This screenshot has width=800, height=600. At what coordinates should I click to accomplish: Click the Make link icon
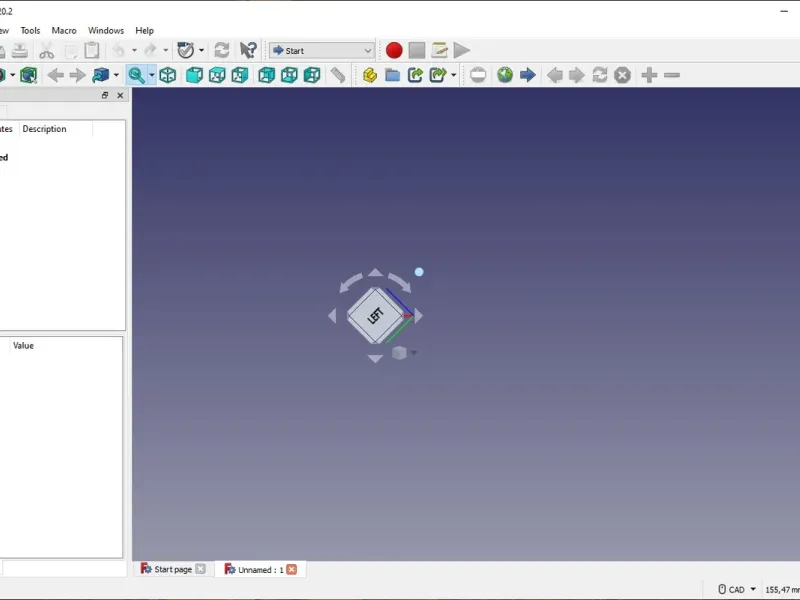pos(415,76)
